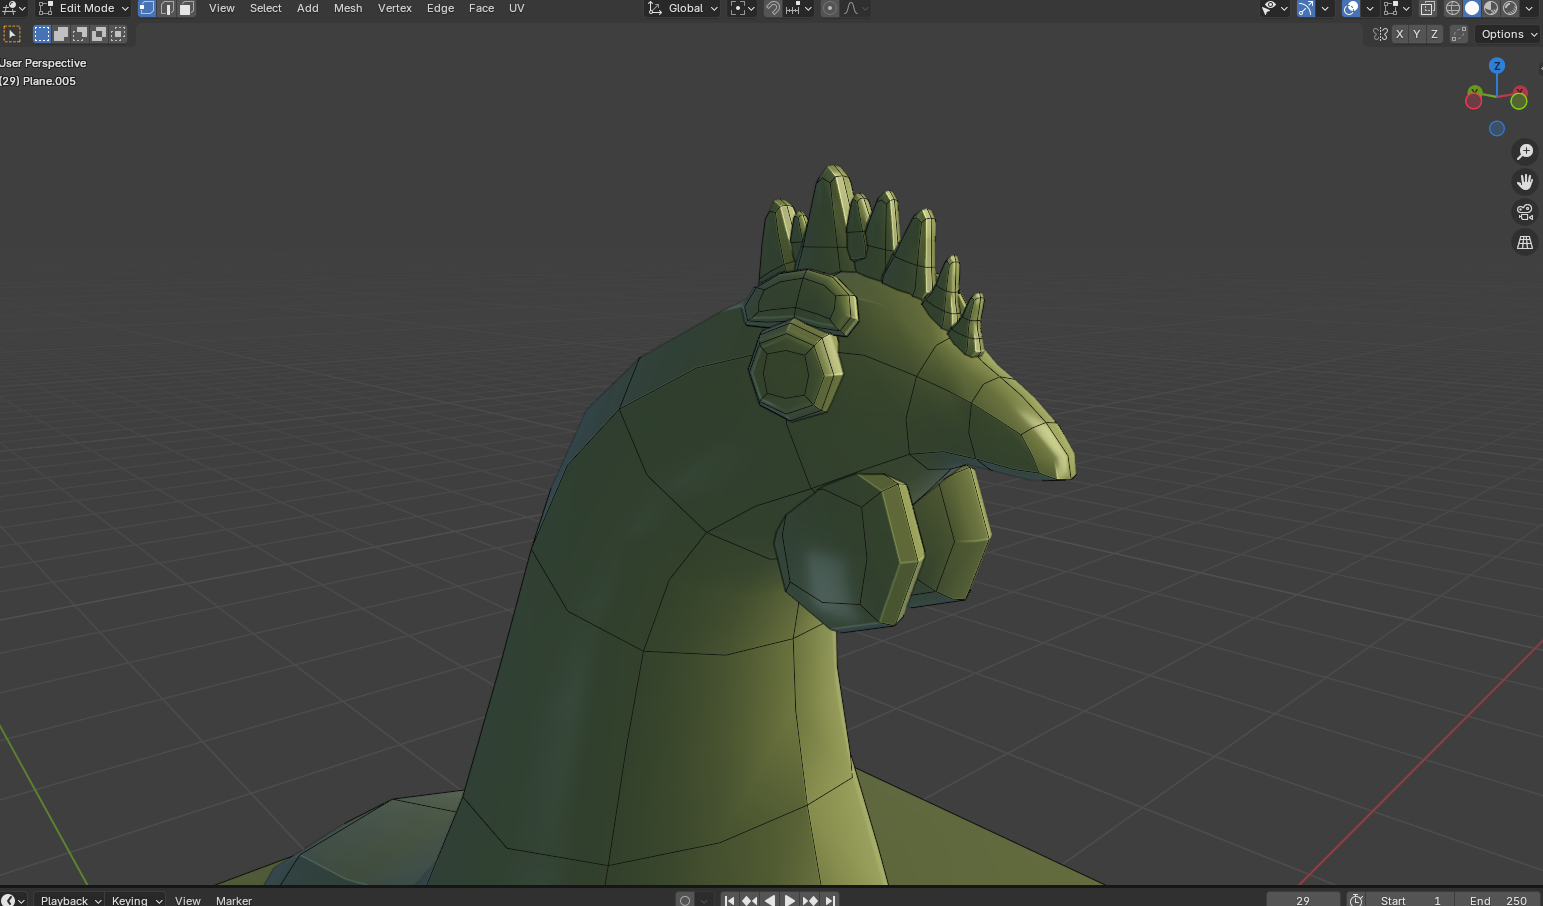Viewport: 1543px width, 906px height.
Task: Toggle proportional editing
Action: (830, 8)
